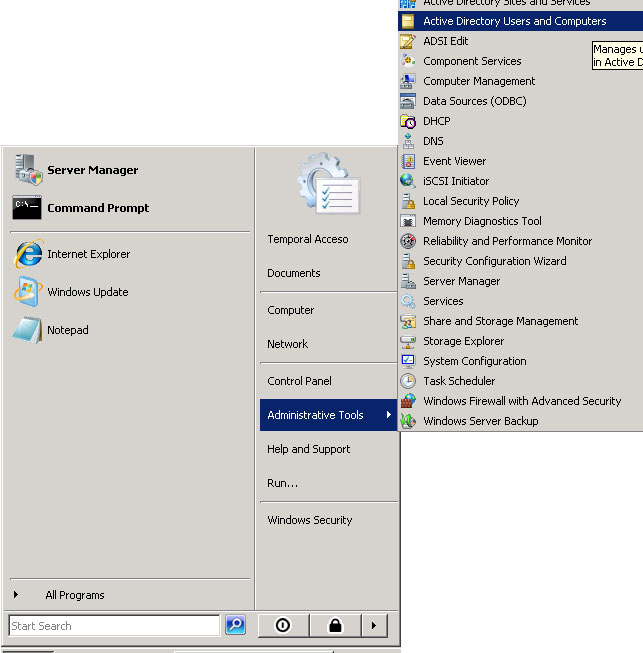The image size is (643, 653).
Task: Click the Memory Diagnostics Tool icon
Action: coord(408,221)
